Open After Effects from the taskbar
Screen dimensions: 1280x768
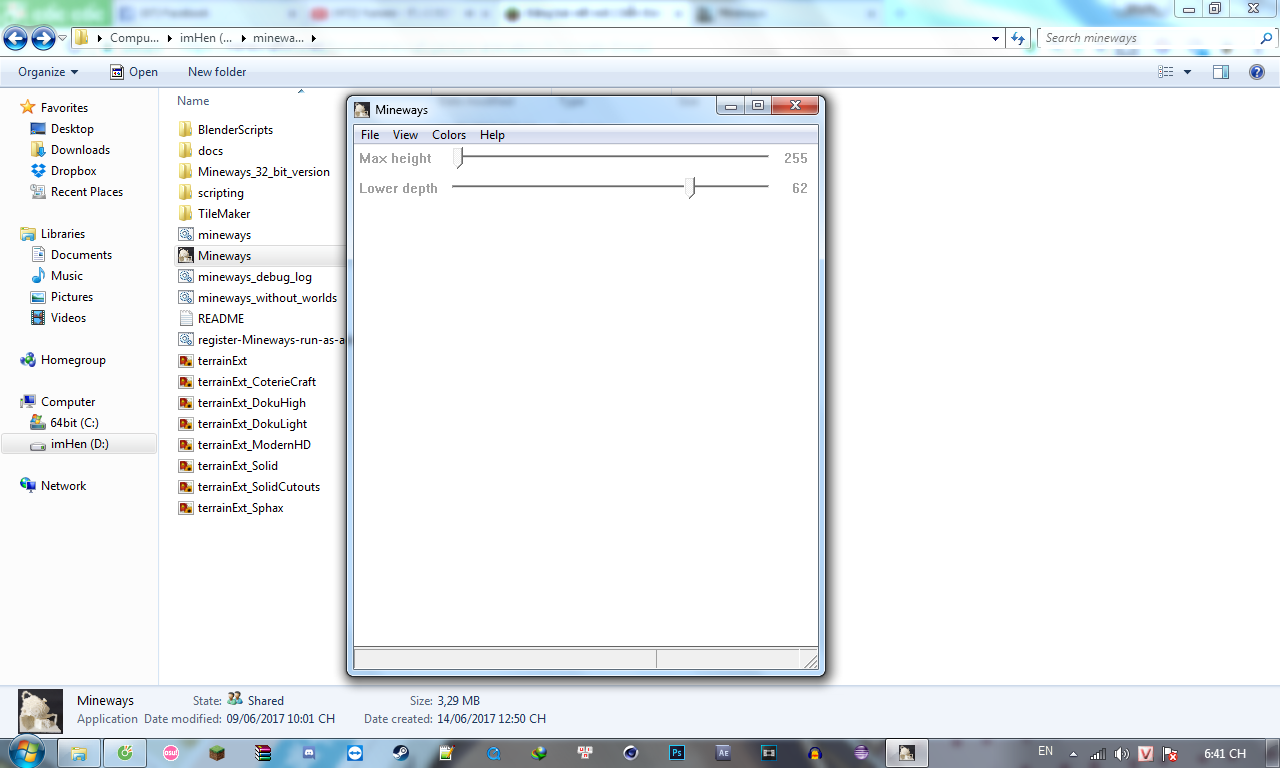coord(723,752)
